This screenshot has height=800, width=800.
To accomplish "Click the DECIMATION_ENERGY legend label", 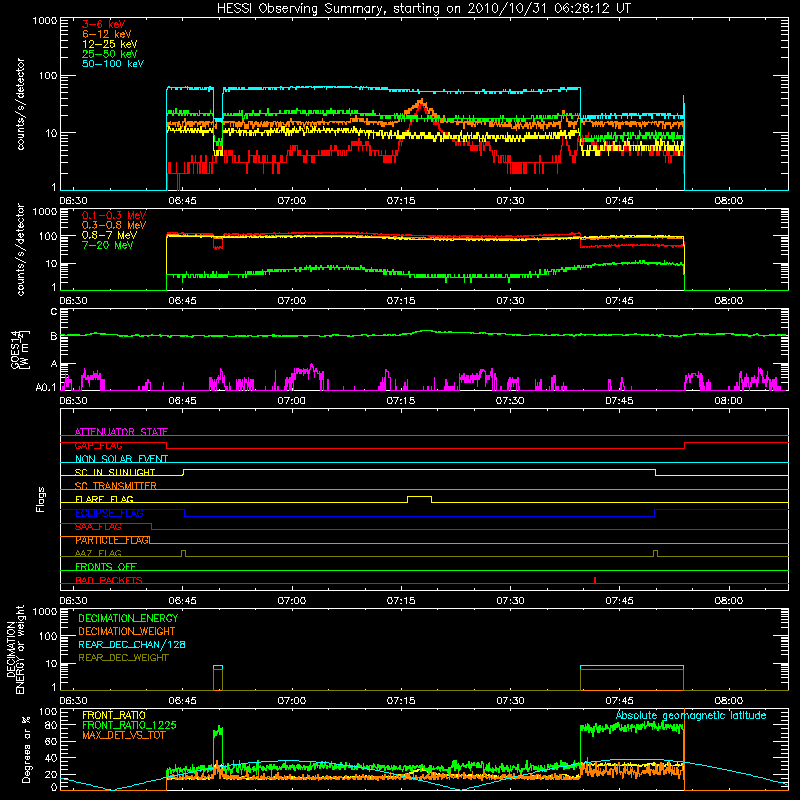I will point(128,618).
